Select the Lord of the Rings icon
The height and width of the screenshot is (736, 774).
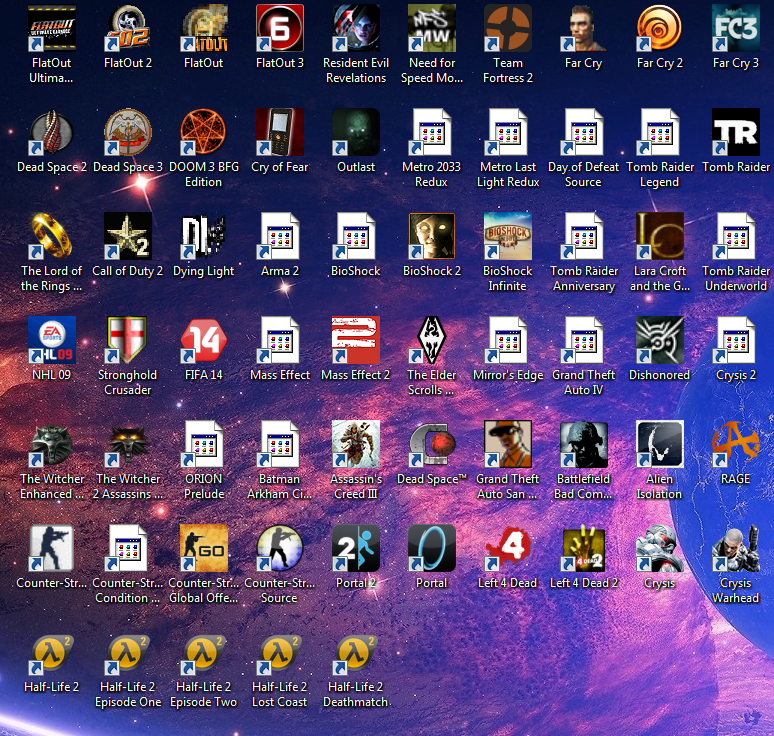[x=51, y=237]
